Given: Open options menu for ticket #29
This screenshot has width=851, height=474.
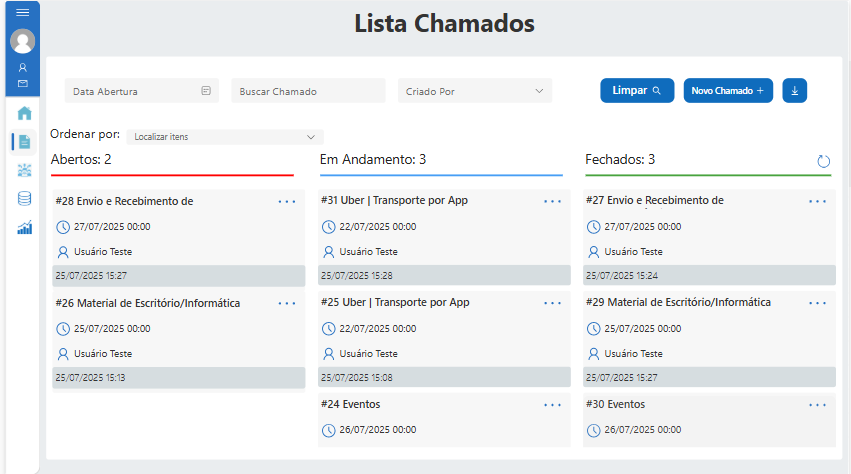Looking at the screenshot, I should tap(817, 303).
